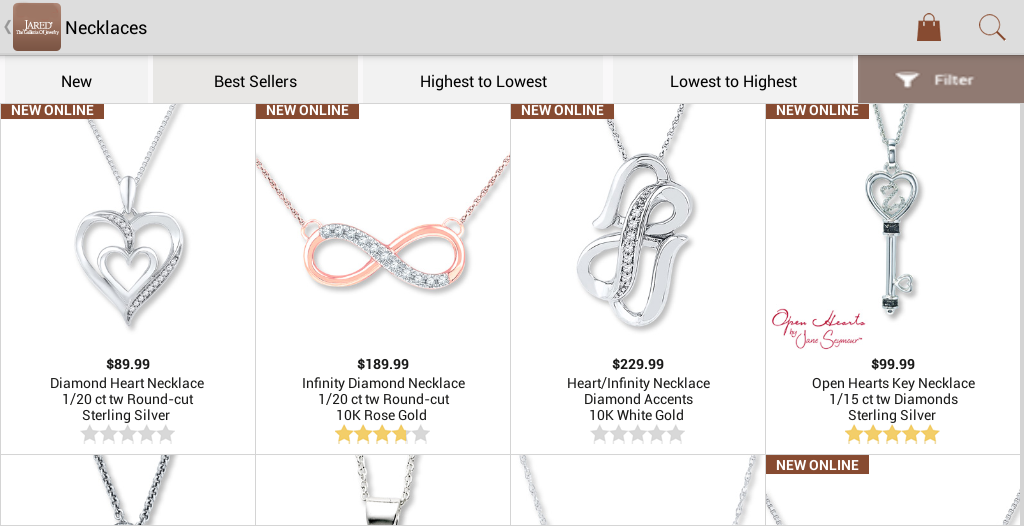This screenshot has height=526, width=1024.
Task: Sort by the New tab
Action: (x=76, y=82)
